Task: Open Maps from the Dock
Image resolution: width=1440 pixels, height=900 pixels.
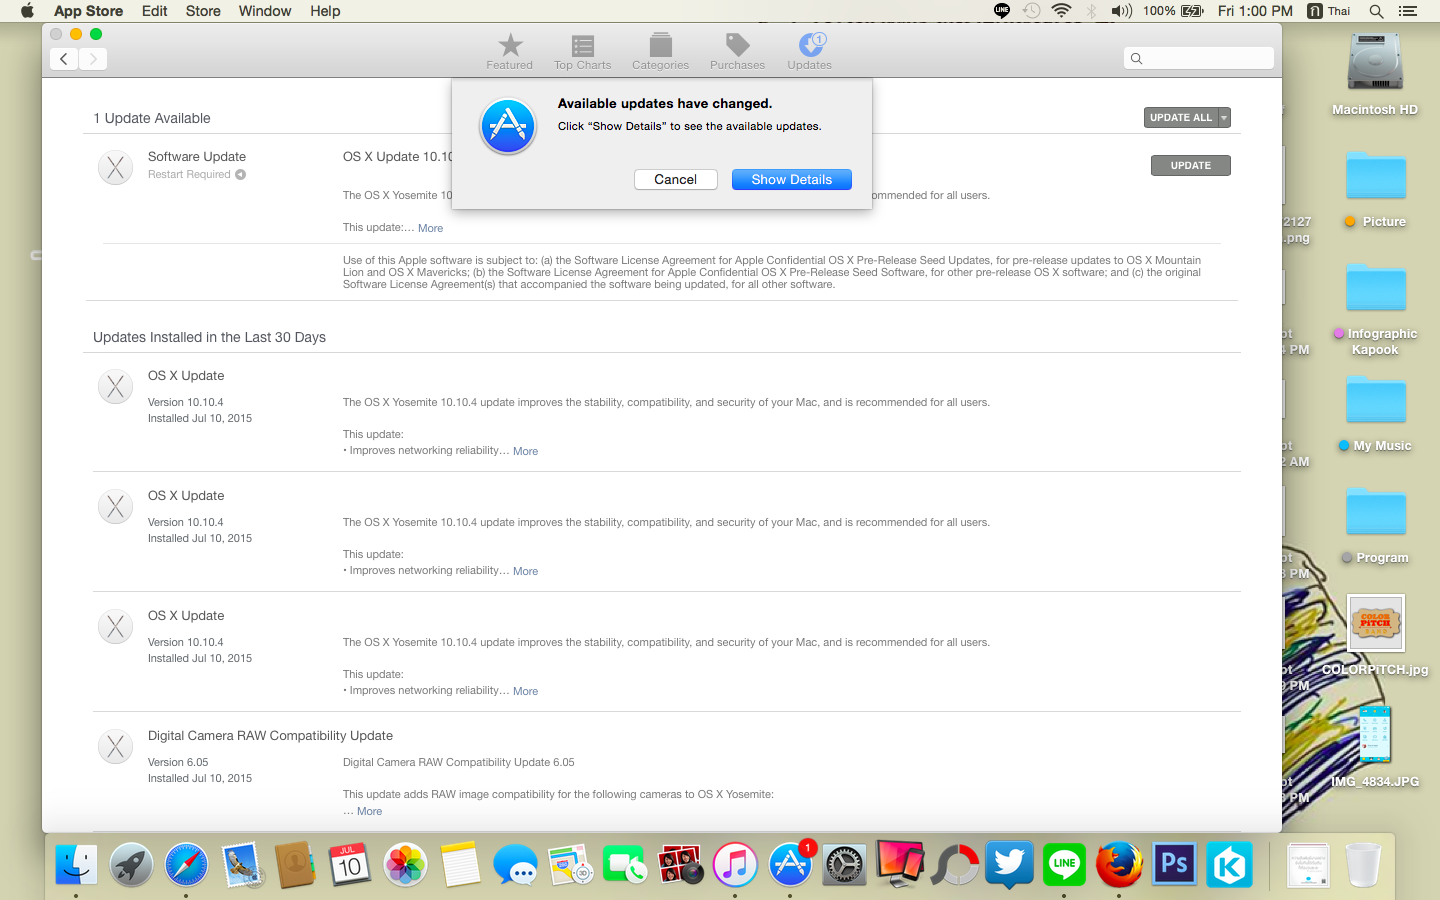Action: 571,864
